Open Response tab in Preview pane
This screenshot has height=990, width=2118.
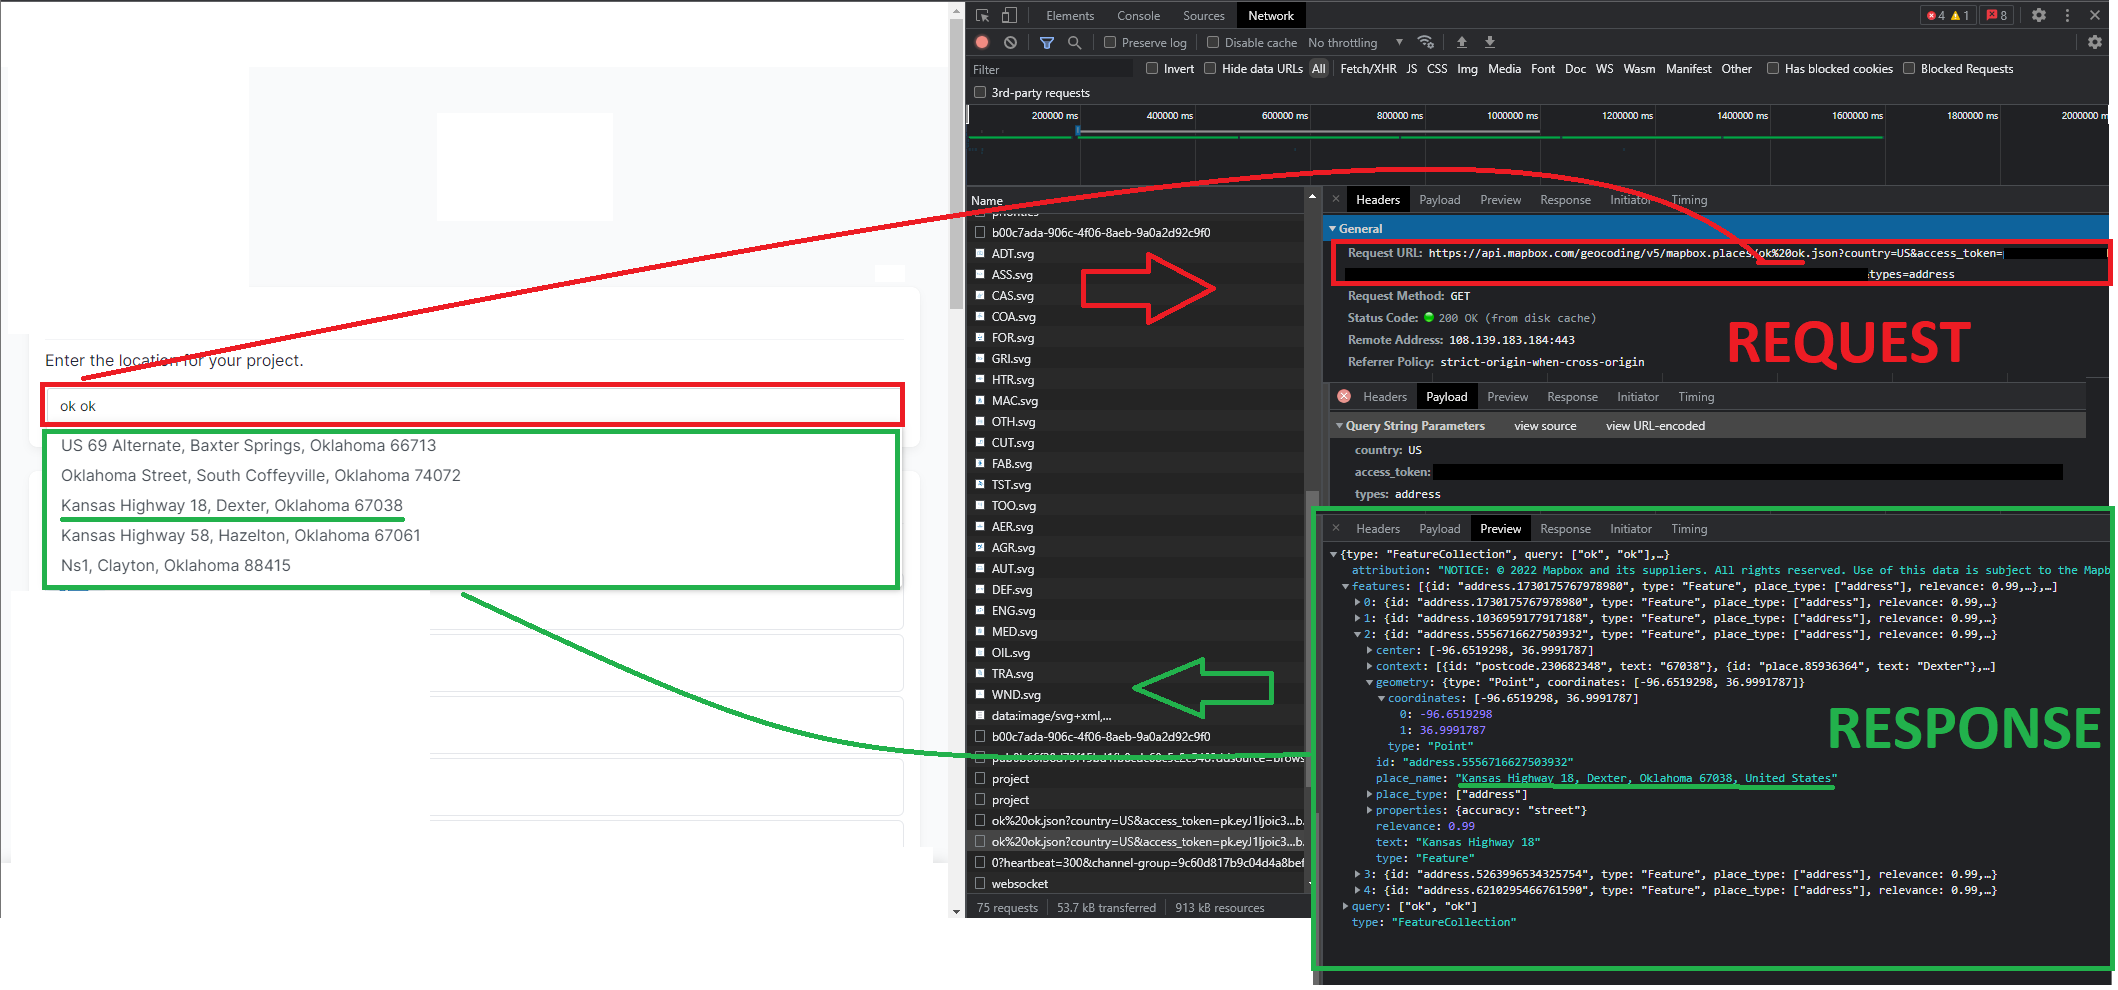(1565, 528)
